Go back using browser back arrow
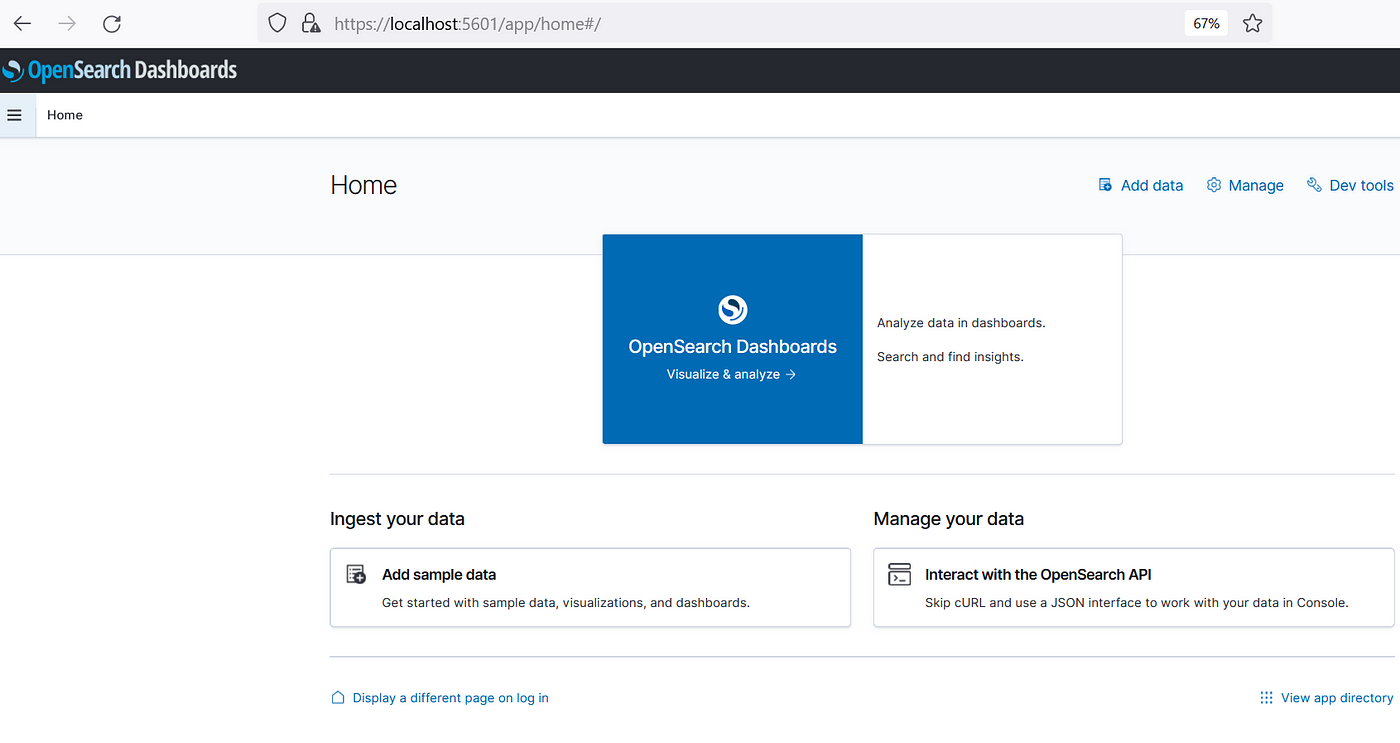The height and width of the screenshot is (743, 1400). click(x=22, y=23)
